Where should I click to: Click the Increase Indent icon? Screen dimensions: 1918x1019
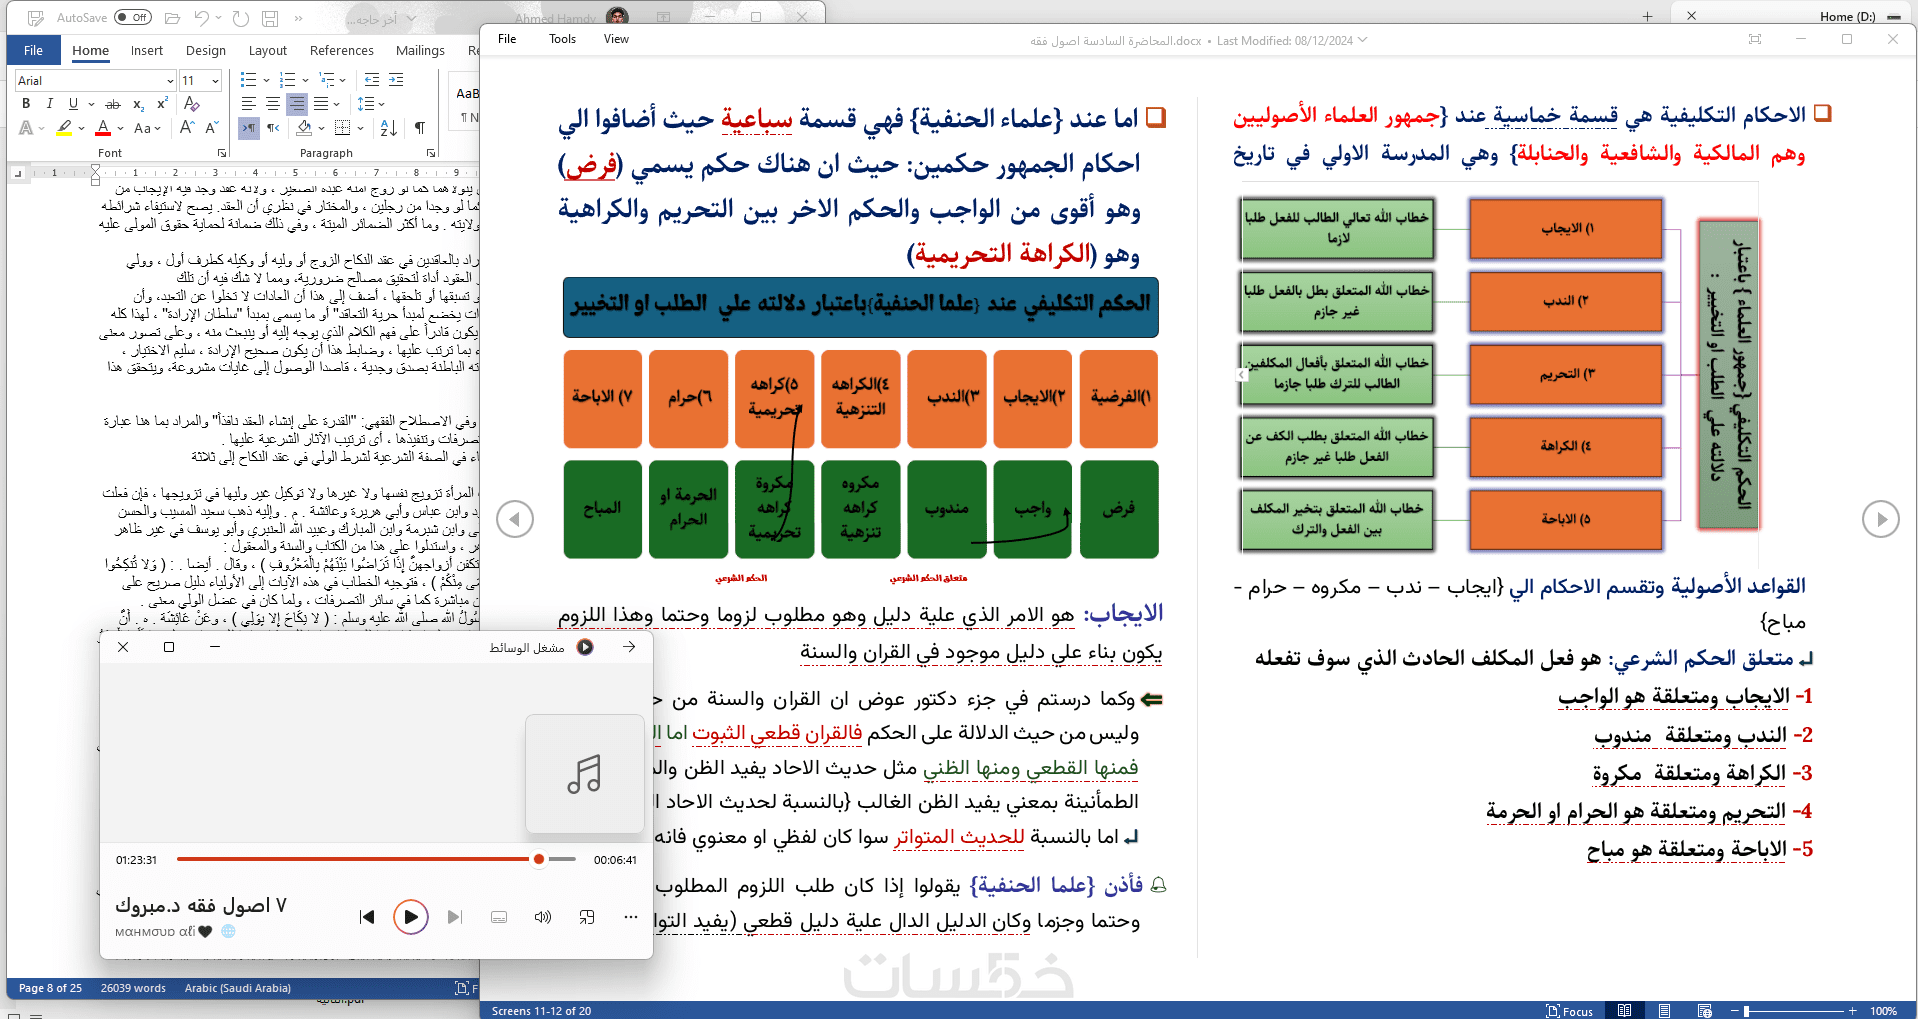click(396, 80)
